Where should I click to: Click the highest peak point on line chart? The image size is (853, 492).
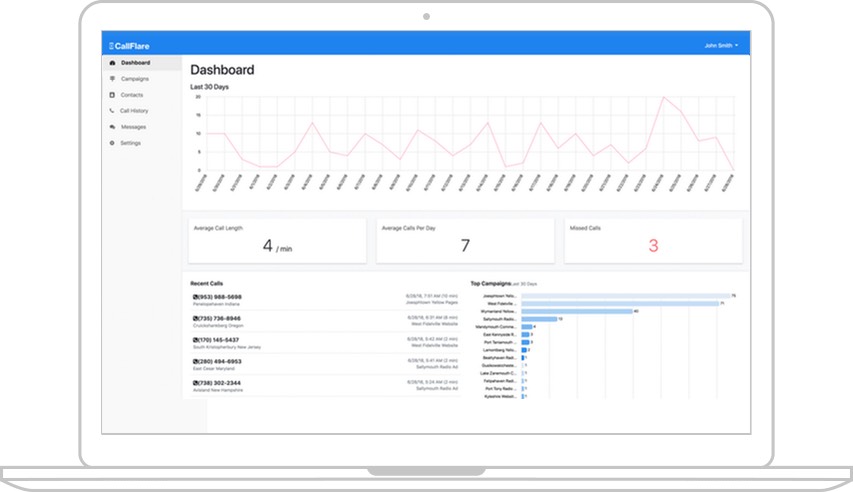coord(663,97)
